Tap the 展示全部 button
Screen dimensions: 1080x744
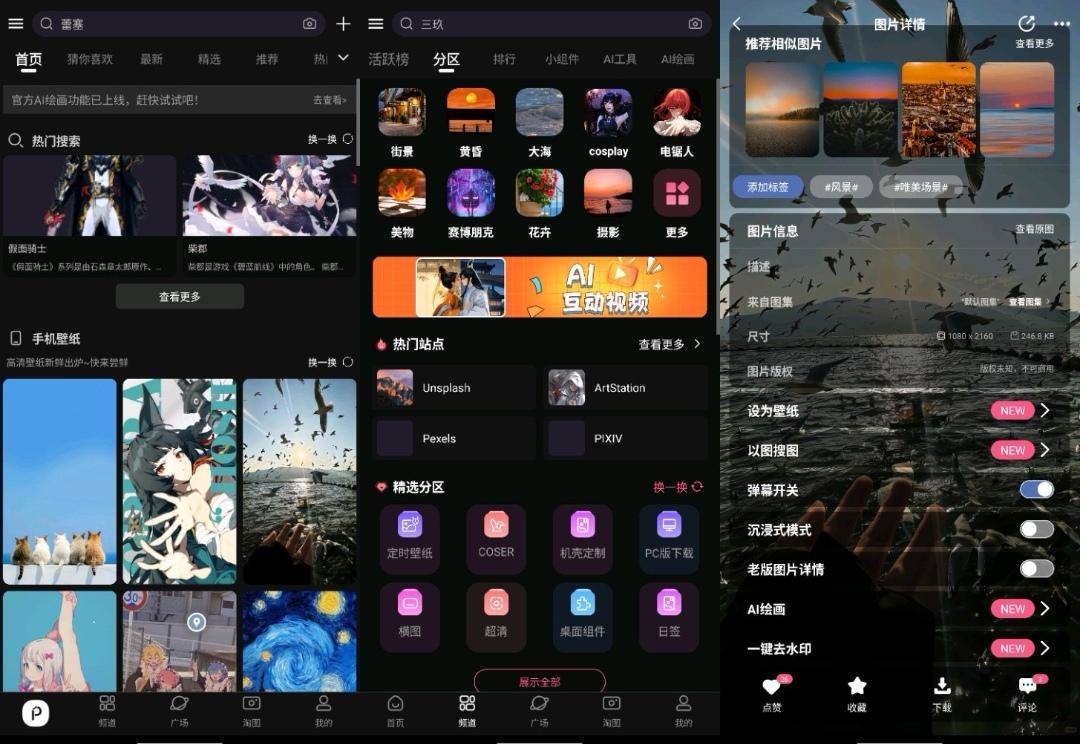click(540, 681)
